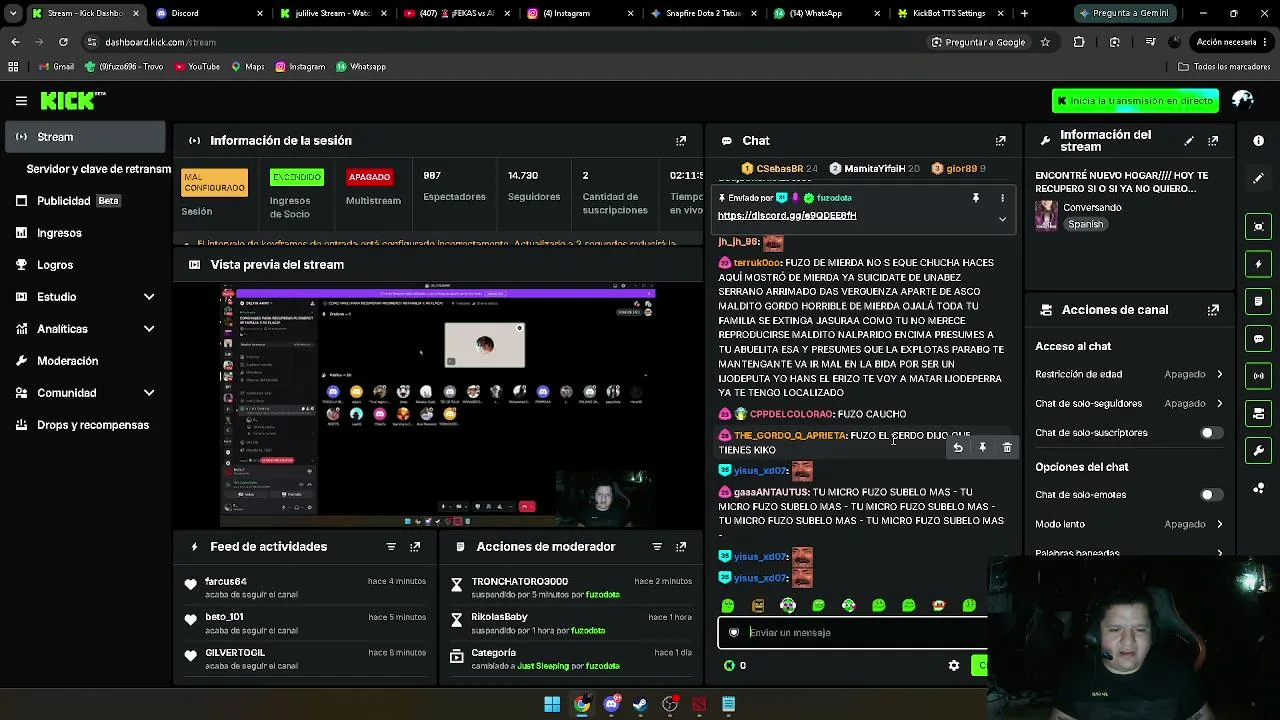Click the notes document icon in right rail

coord(1259,301)
